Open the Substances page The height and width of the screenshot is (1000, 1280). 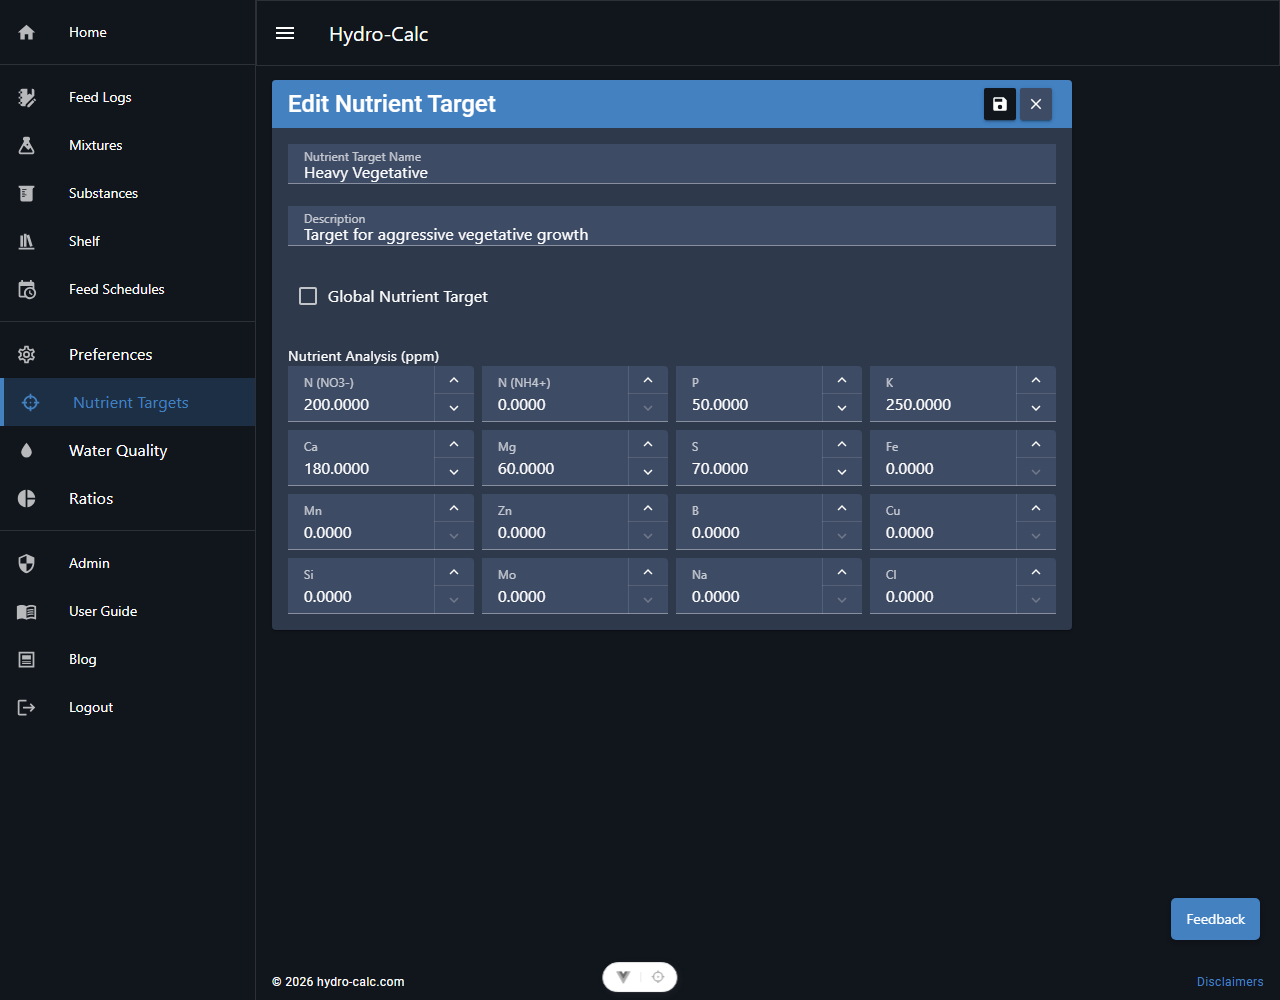tap(128, 193)
